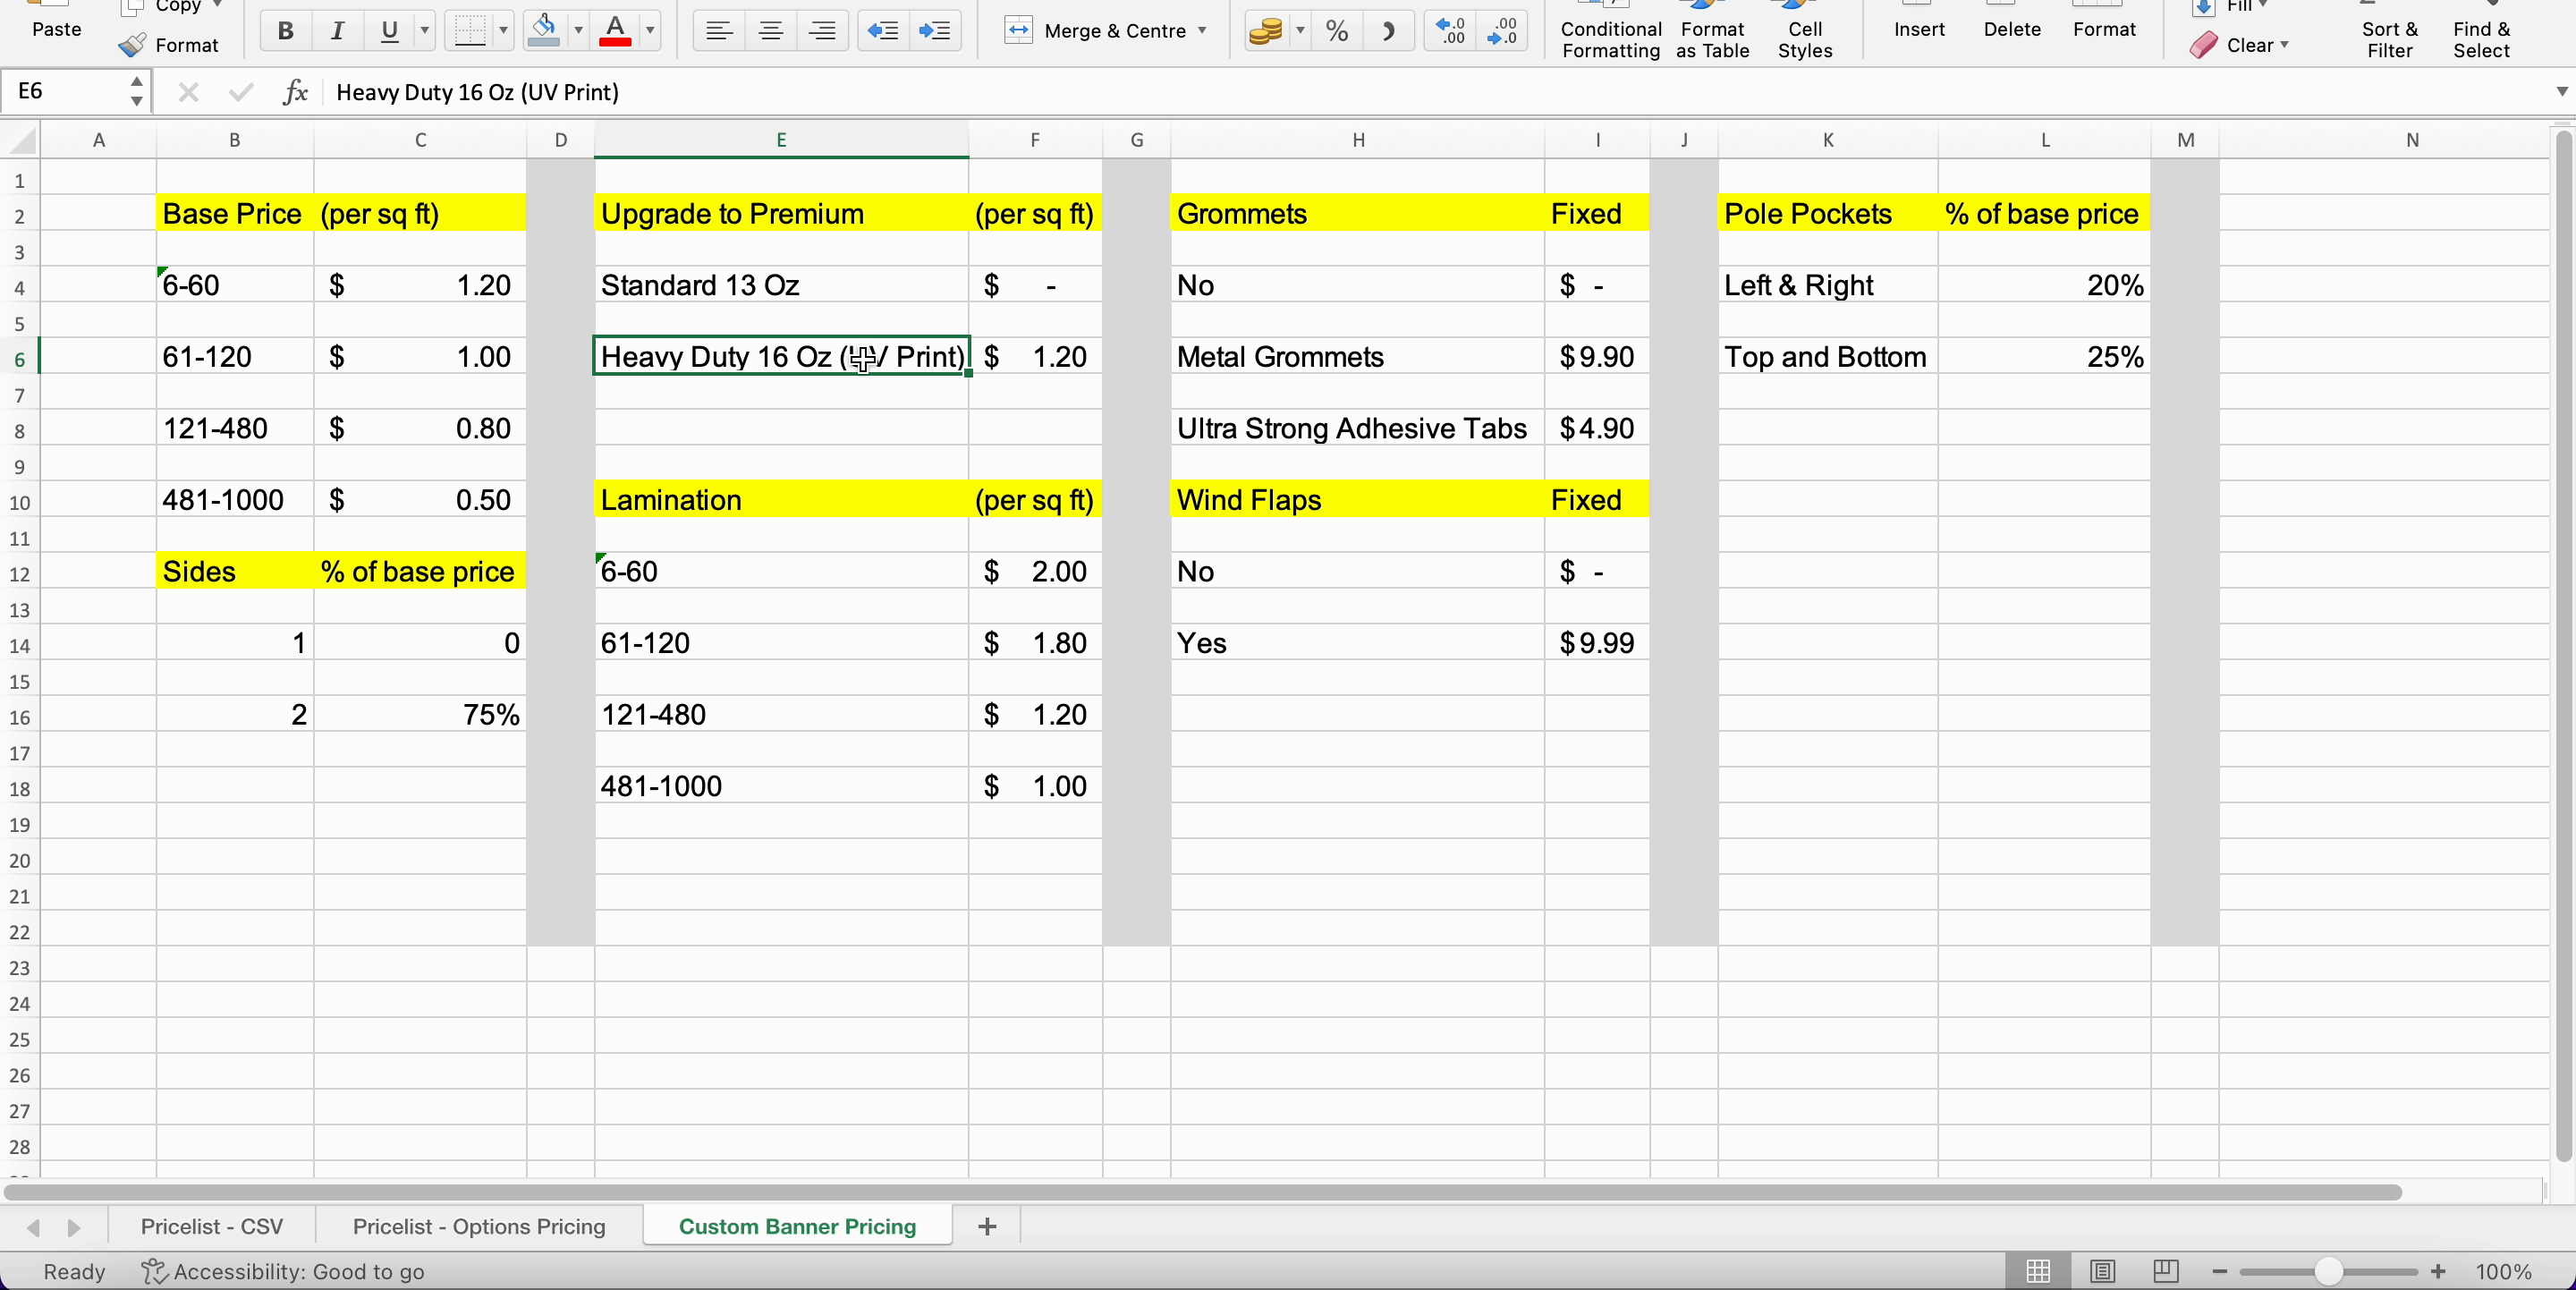Click the insert function fx icon
The image size is (2576, 1290).
[x=295, y=92]
